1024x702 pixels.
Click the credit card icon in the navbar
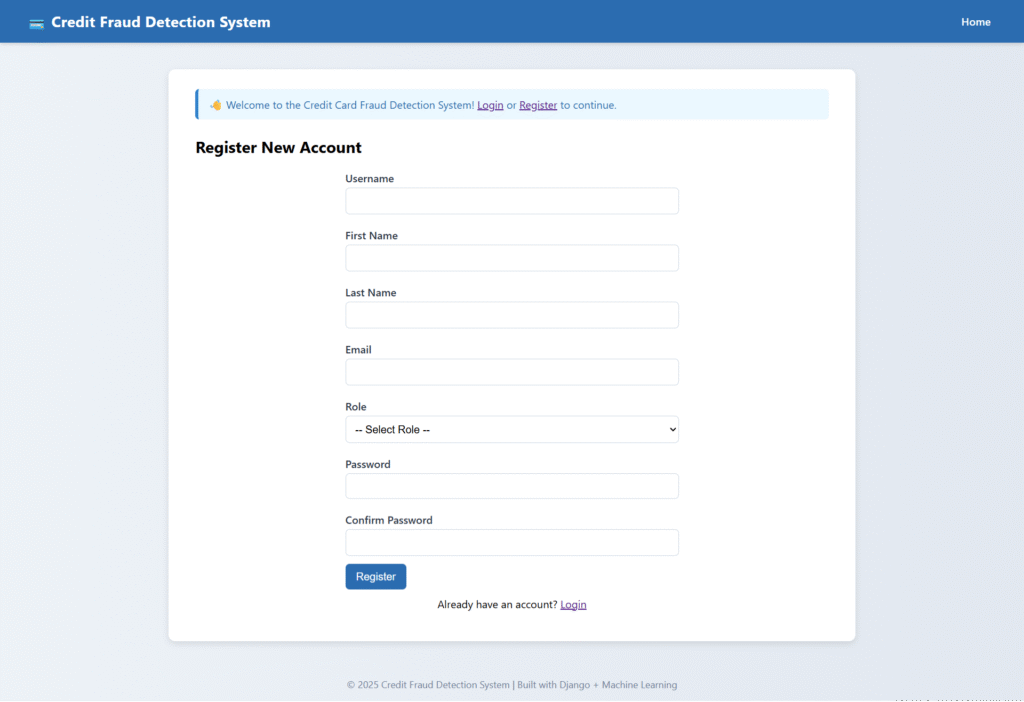point(36,21)
